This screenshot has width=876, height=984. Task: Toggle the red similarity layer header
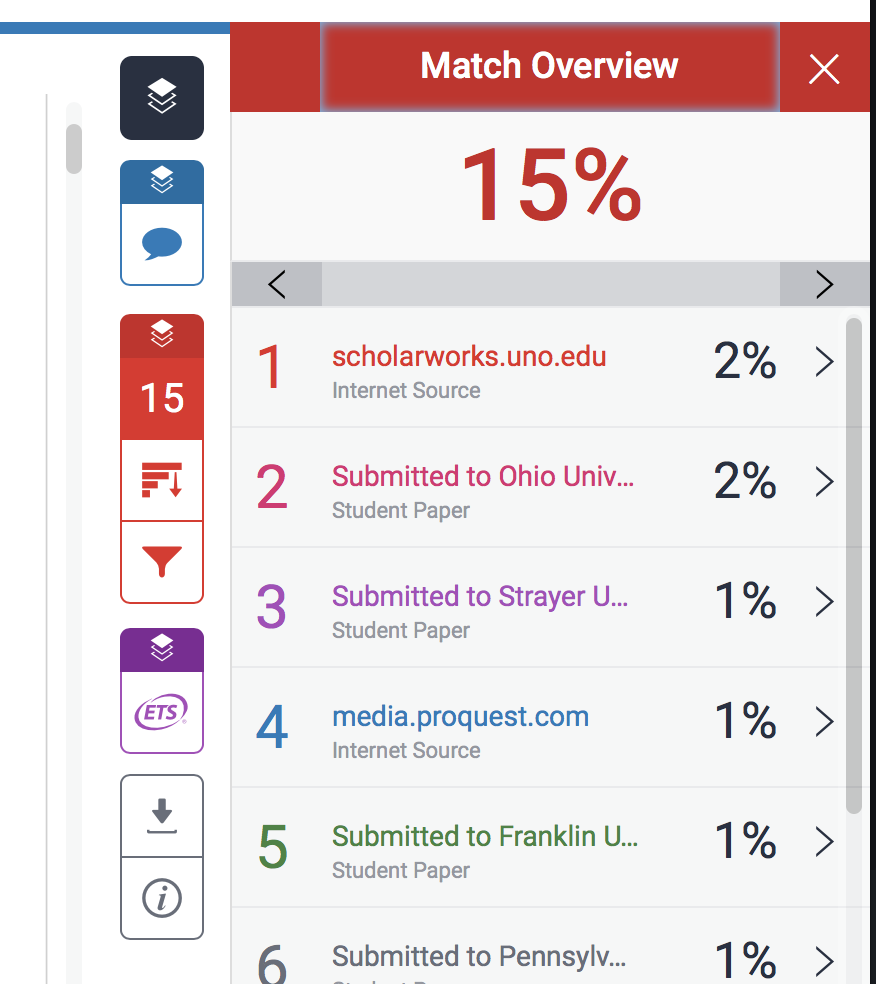[x=162, y=336]
